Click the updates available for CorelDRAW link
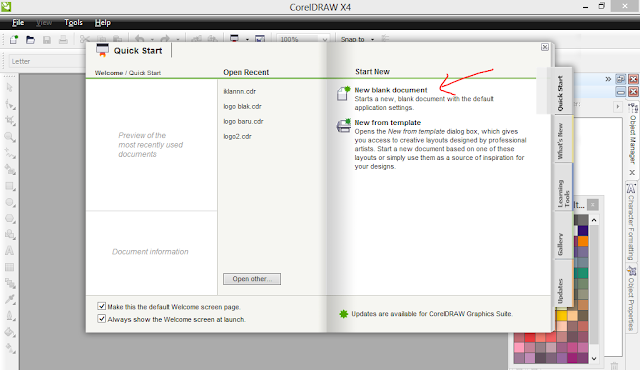The width and height of the screenshot is (640, 370). tap(431, 314)
